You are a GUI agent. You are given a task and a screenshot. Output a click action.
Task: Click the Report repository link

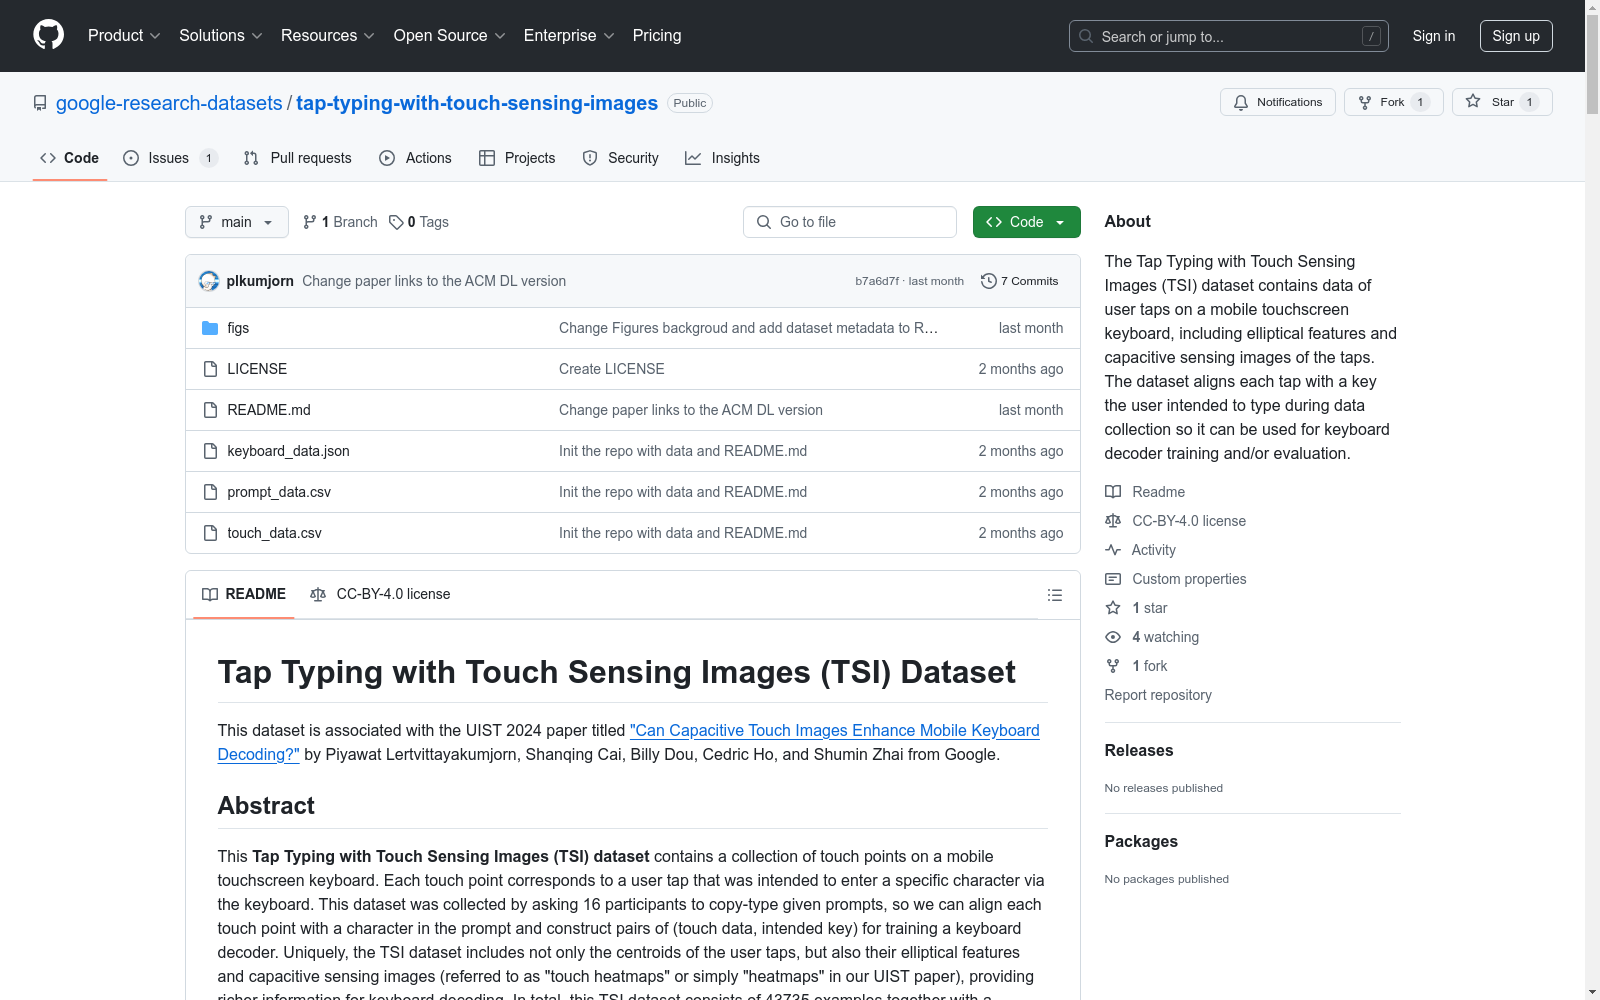(1158, 695)
